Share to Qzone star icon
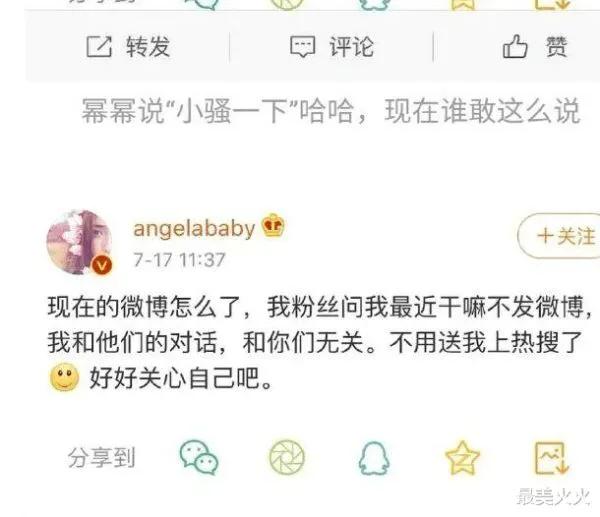The image size is (600, 517). point(462,457)
